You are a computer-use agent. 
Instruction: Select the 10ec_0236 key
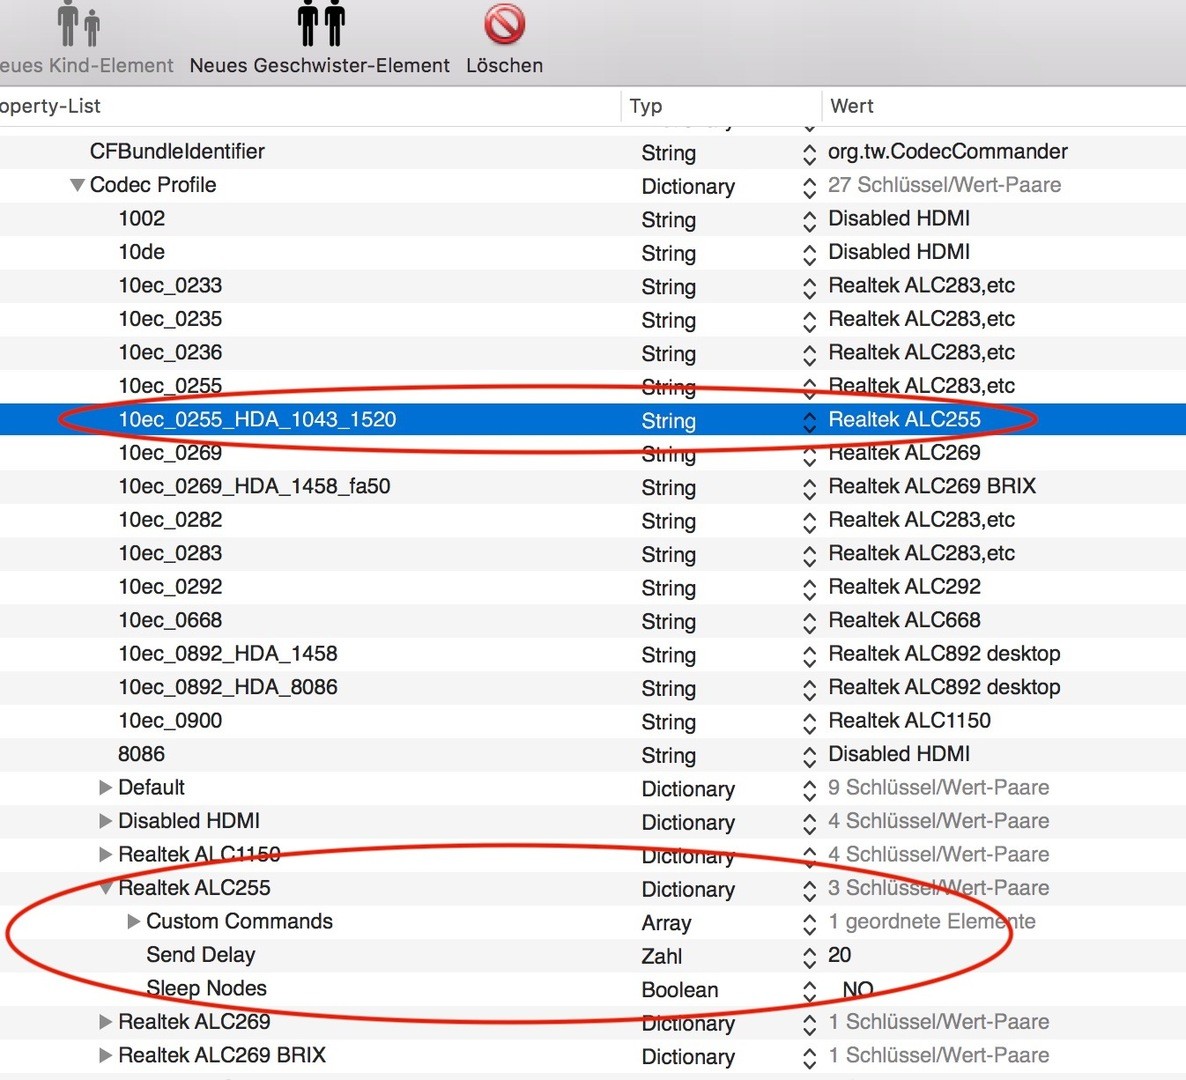pyautogui.click(x=170, y=352)
